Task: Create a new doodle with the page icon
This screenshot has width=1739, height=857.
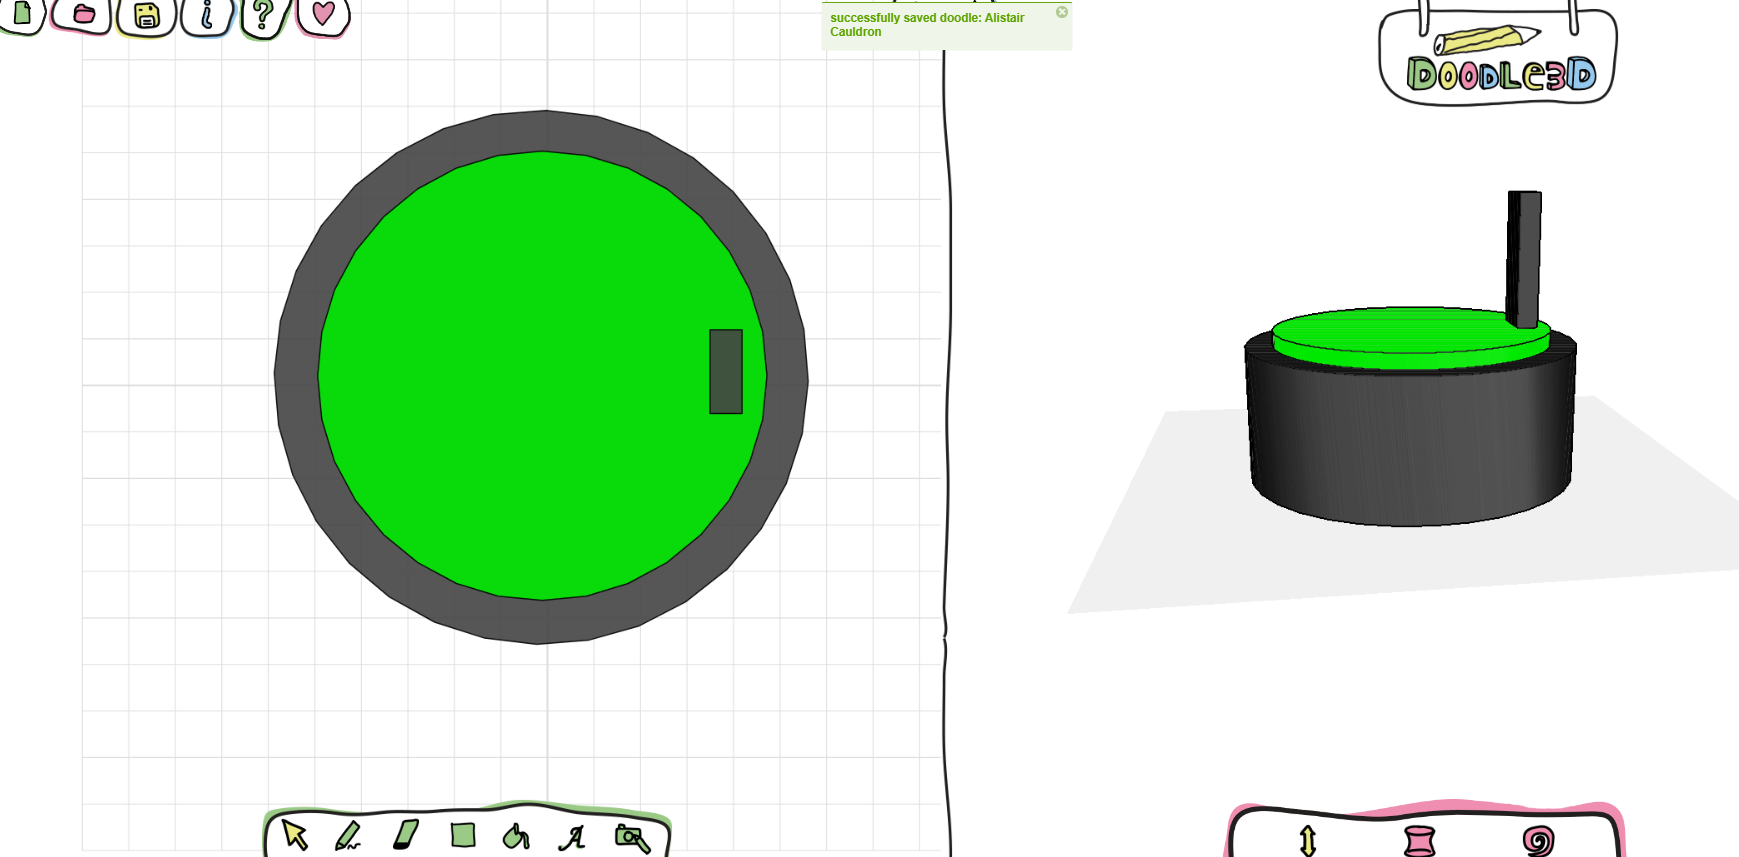Action: pyautogui.click(x=22, y=14)
